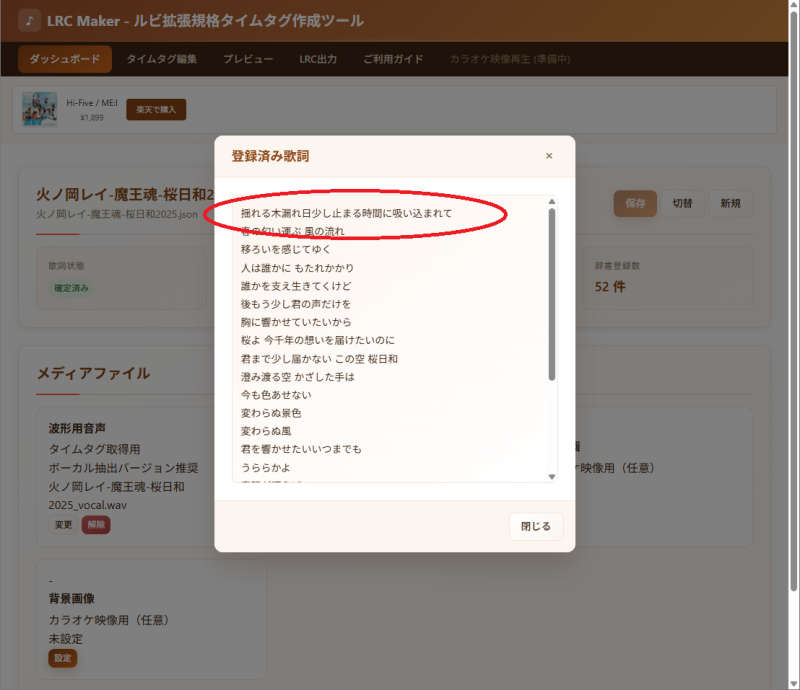This screenshot has width=800, height=690.
Task: Click the 楽天で購入 button
Action: pos(156,110)
